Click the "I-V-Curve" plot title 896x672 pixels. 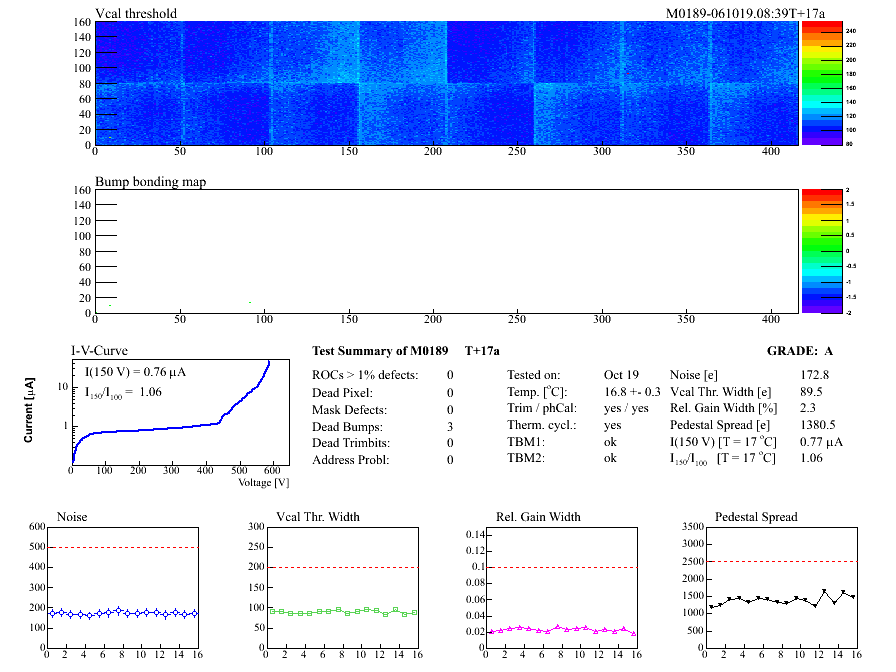point(100,351)
